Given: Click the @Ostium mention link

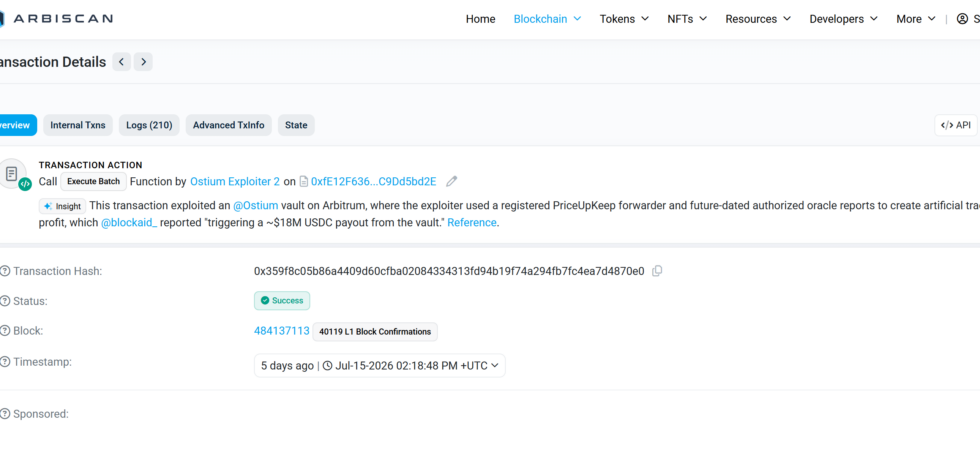Looking at the screenshot, I should pos(256,206).
